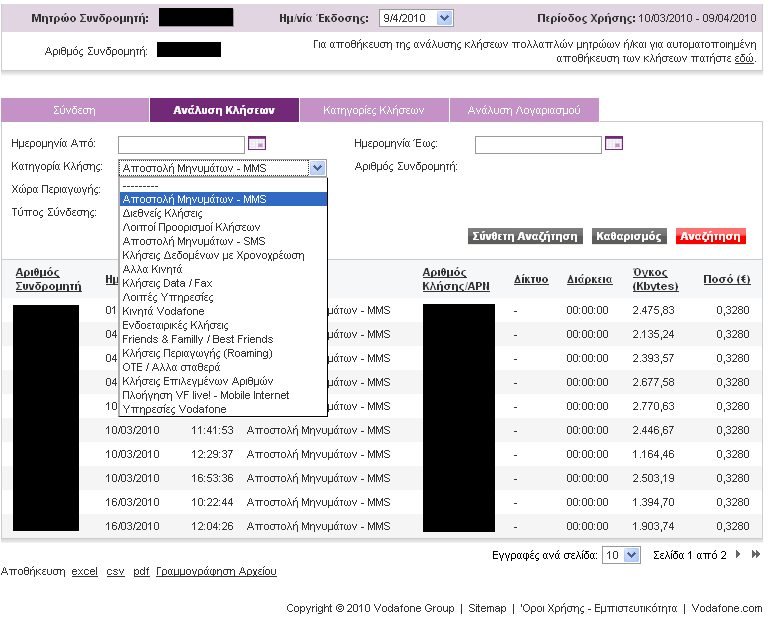Open the 'Ανάλυση Λογαριασμού' tab
773x619 pixels.
pos(523,111)
